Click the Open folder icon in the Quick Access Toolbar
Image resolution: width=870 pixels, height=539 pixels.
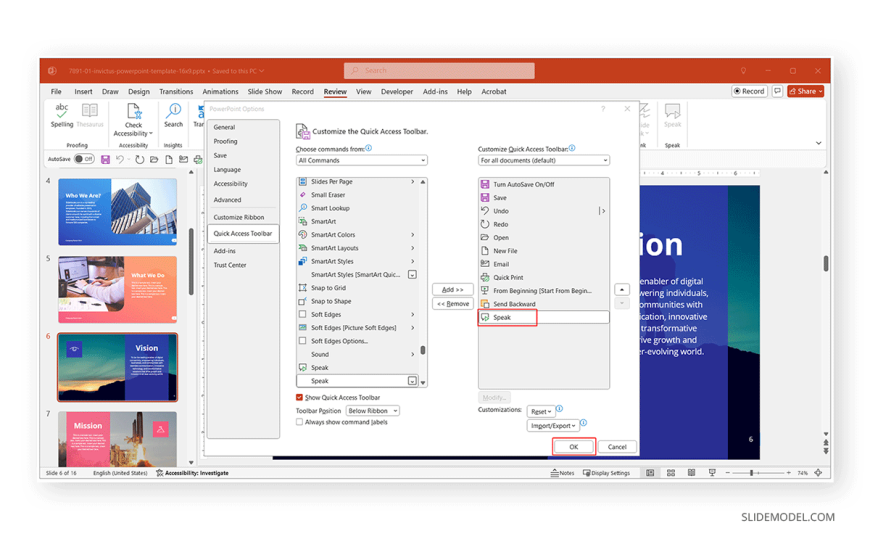click(x=154, y=159)
